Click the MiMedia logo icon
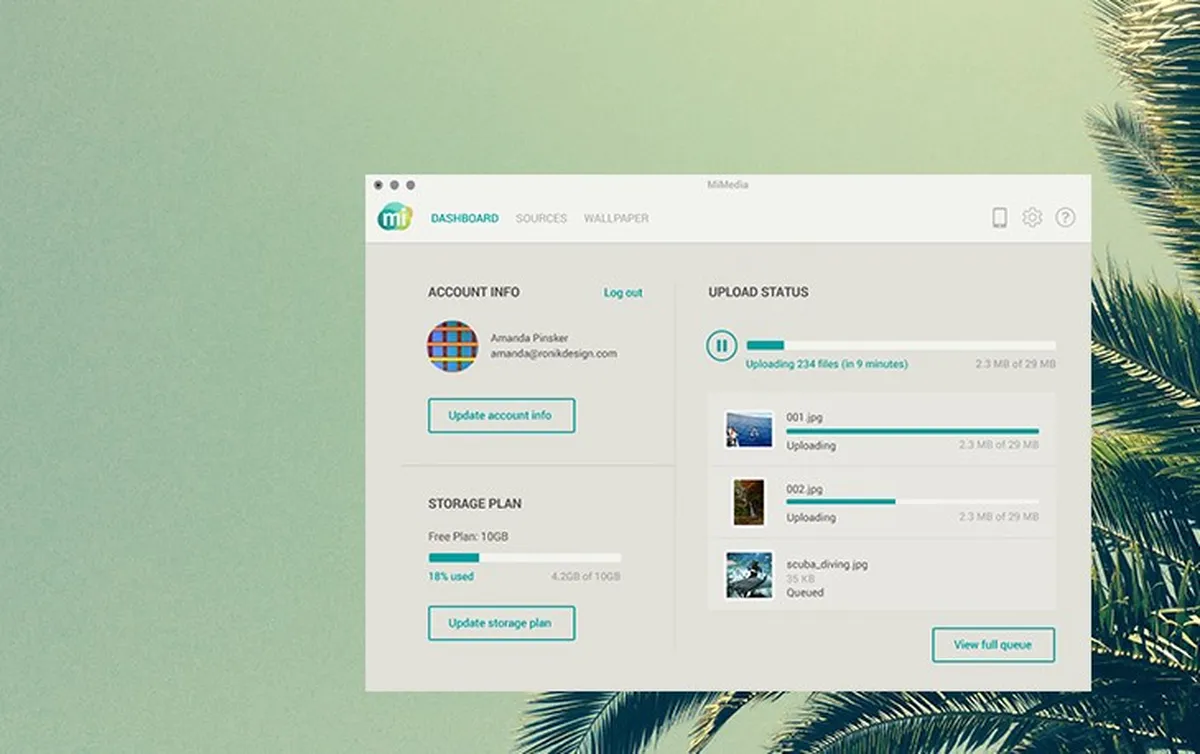Screen dimensions: 1200x754 coord(394,217)
